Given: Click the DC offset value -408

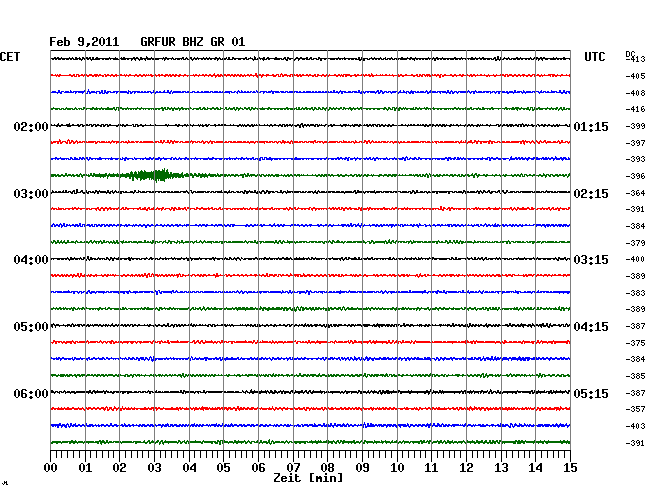Looking at the screenshot, I should coord(635,93).
